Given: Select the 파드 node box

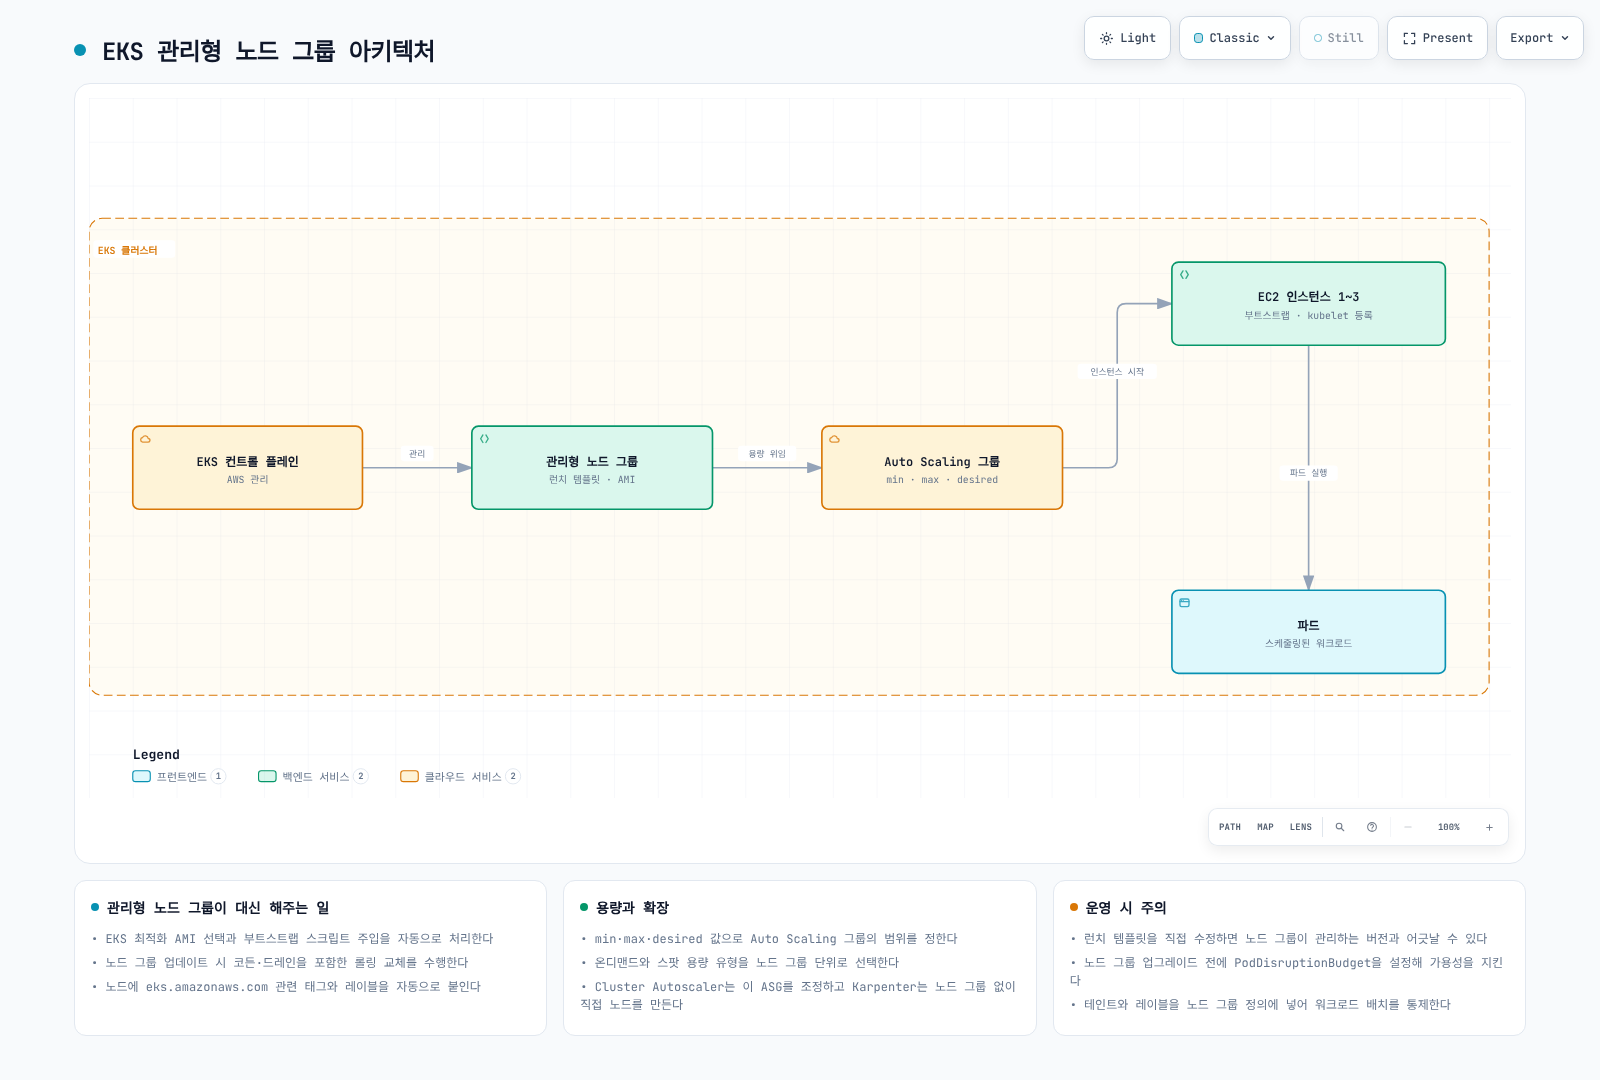Looking at the screenshot, I should [x=1308, y=632].
